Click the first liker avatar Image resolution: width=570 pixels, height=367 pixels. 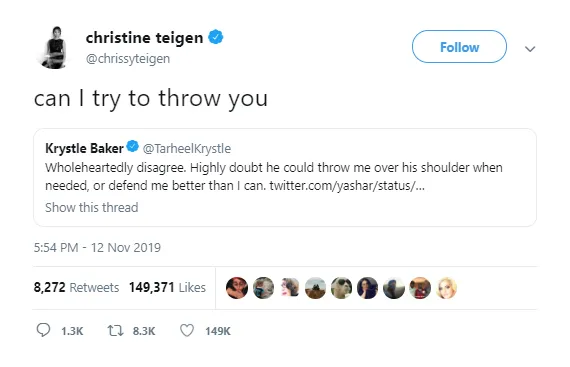(237, 288)
